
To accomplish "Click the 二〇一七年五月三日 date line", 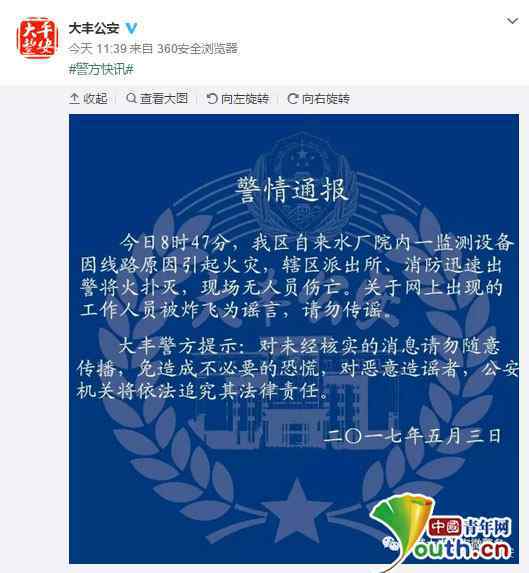I will click(x=412, y=436).
